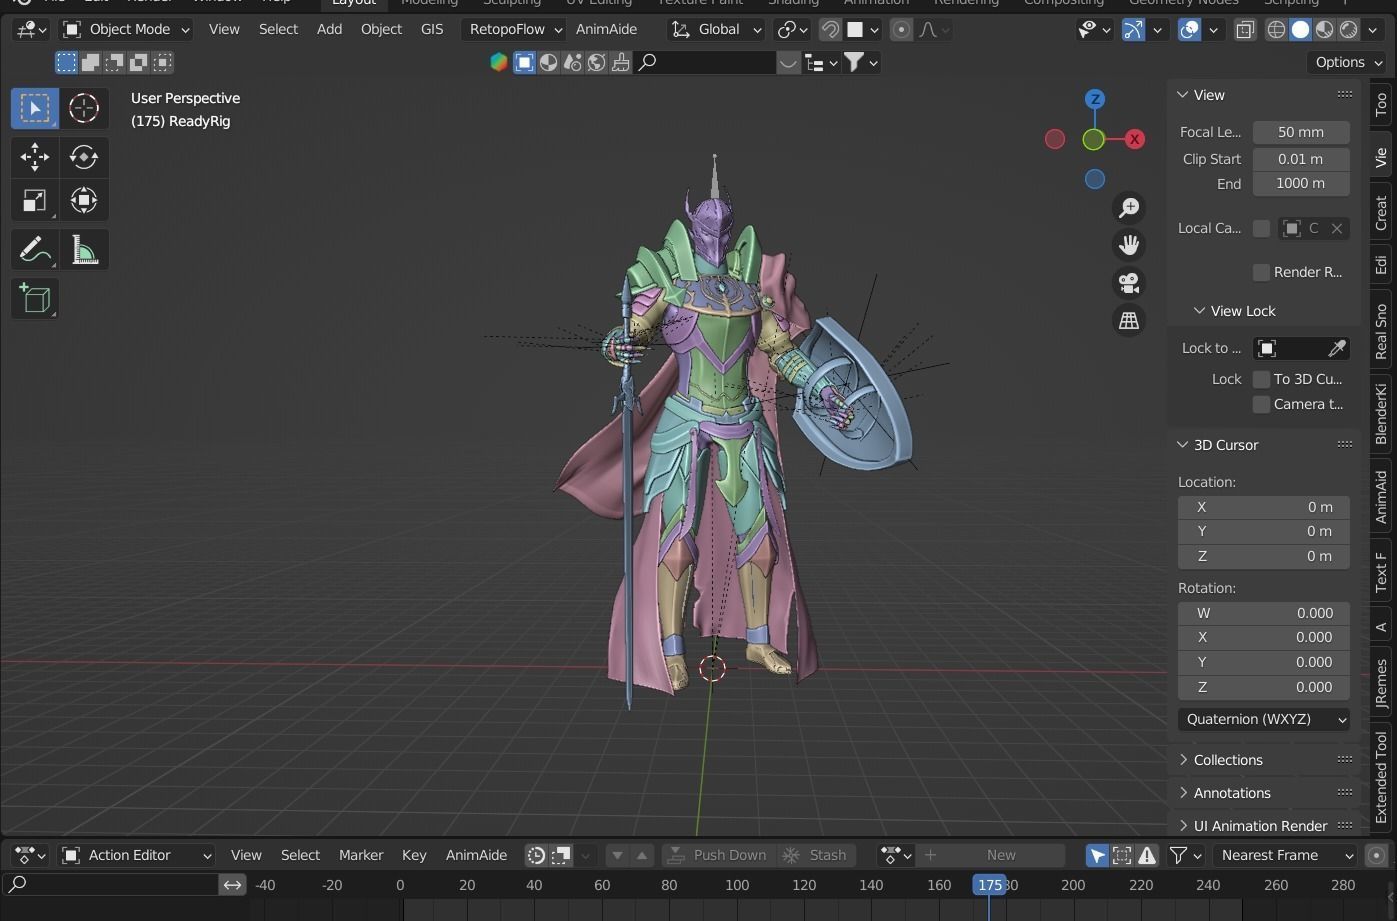Image resolution: width=1397 pixels, height=921 pixels.
Task: Toggle Only Show Errors warning filter
Action: [x=1147, y=855]
